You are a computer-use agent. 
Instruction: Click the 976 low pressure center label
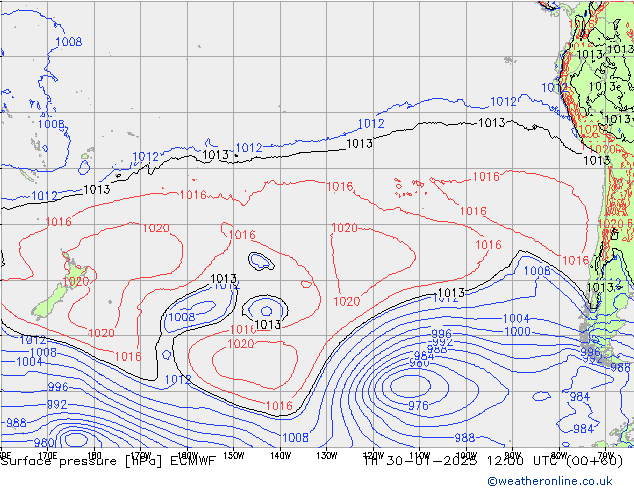[418, 405]
